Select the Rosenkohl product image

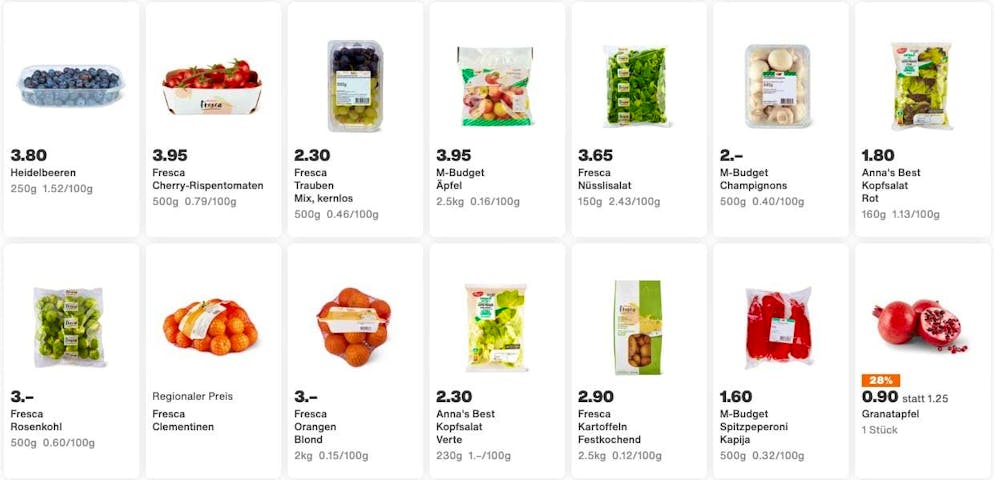coord(71,327)
